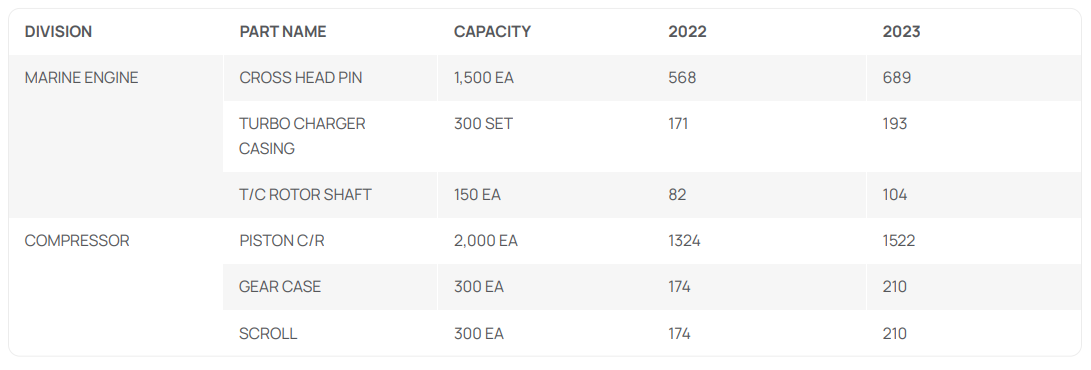Click the 568 value under 2022
The image size is (1091, 370).
[x=682, y=78]
